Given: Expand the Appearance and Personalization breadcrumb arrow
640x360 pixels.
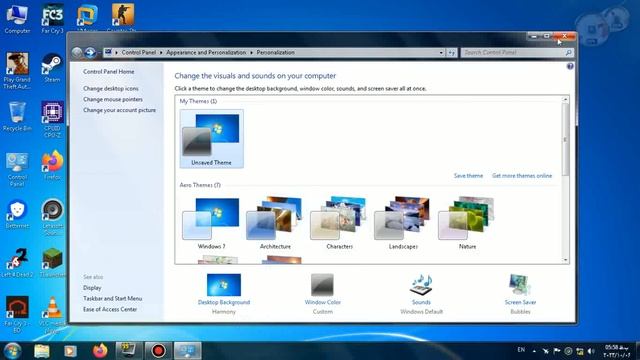Looking at the screenshot, I should click(251, 53).
